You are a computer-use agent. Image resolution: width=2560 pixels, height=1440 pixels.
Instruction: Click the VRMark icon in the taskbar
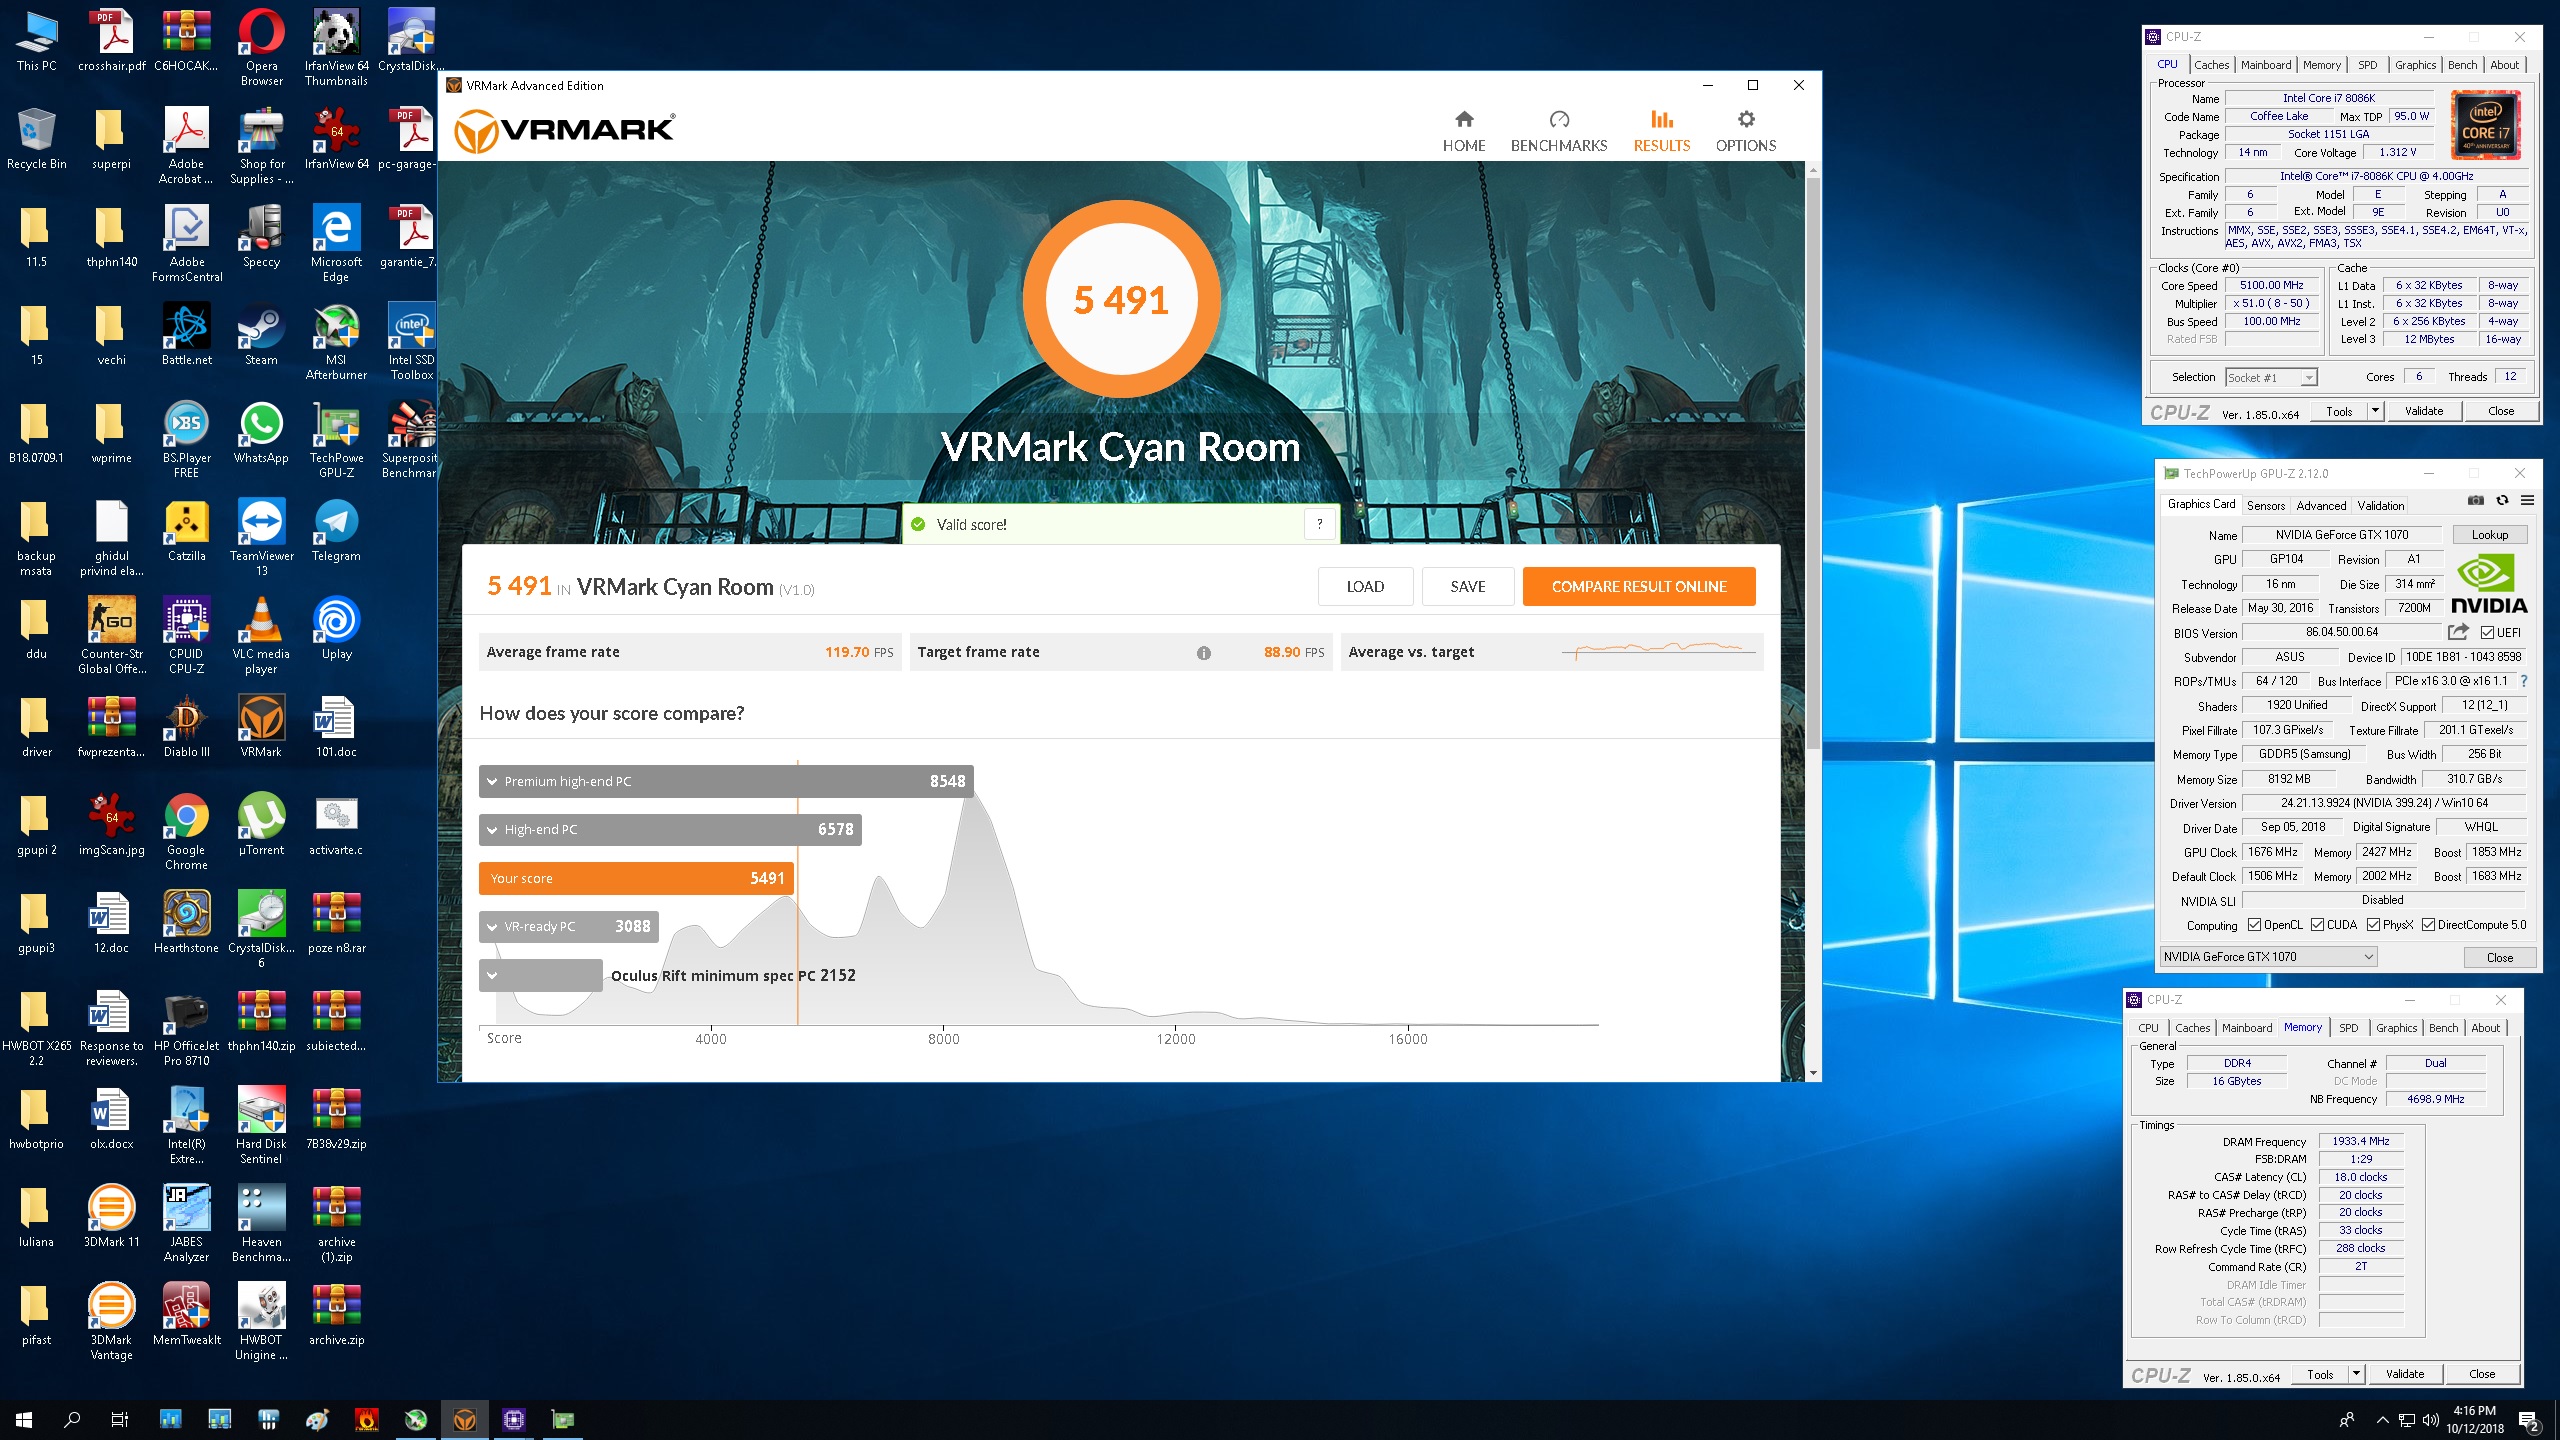point(465,1419)
